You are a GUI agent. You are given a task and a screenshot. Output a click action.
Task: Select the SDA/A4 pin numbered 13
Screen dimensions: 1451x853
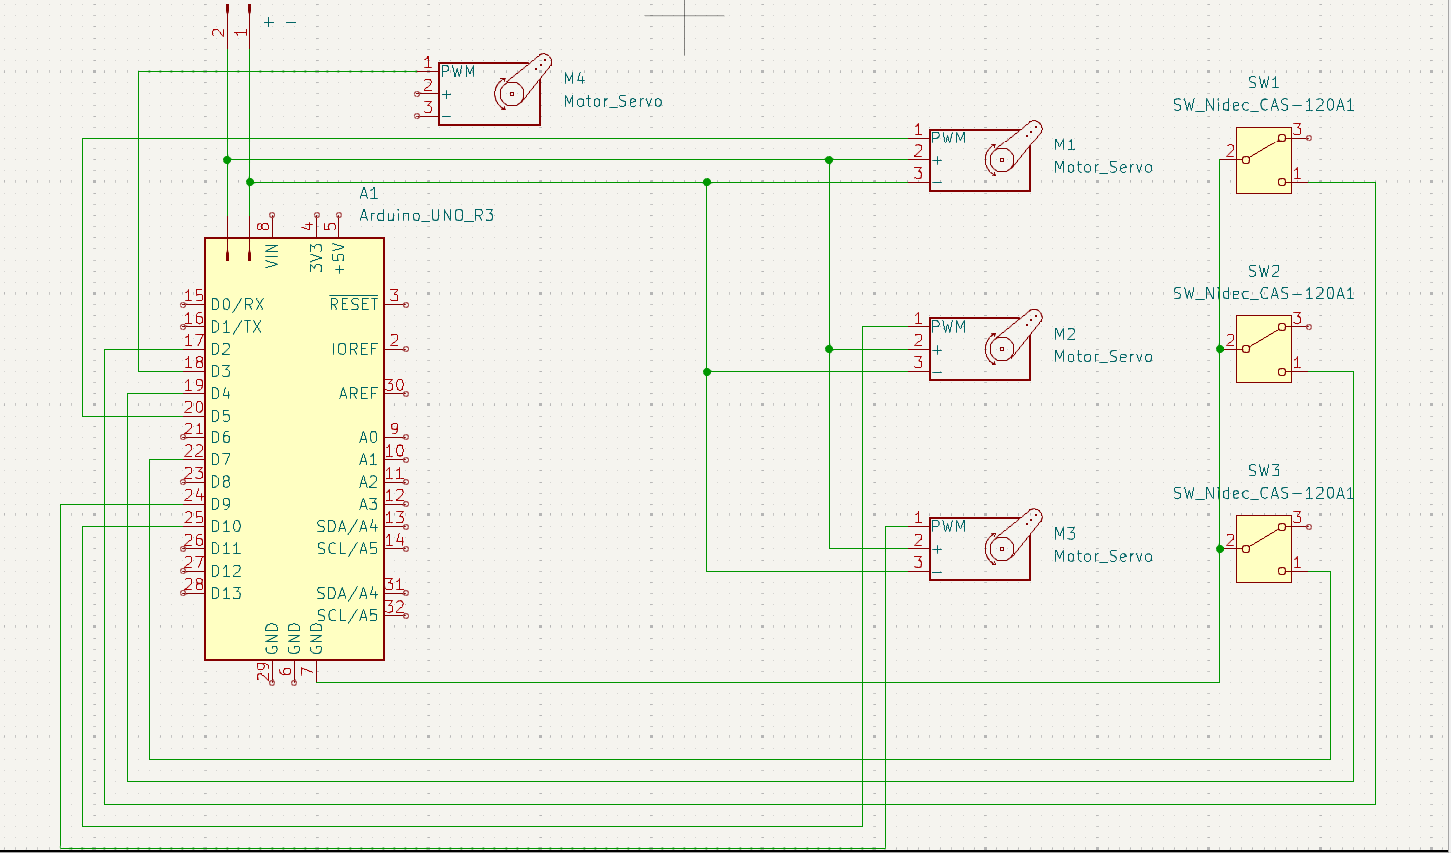tap(347, 526)
